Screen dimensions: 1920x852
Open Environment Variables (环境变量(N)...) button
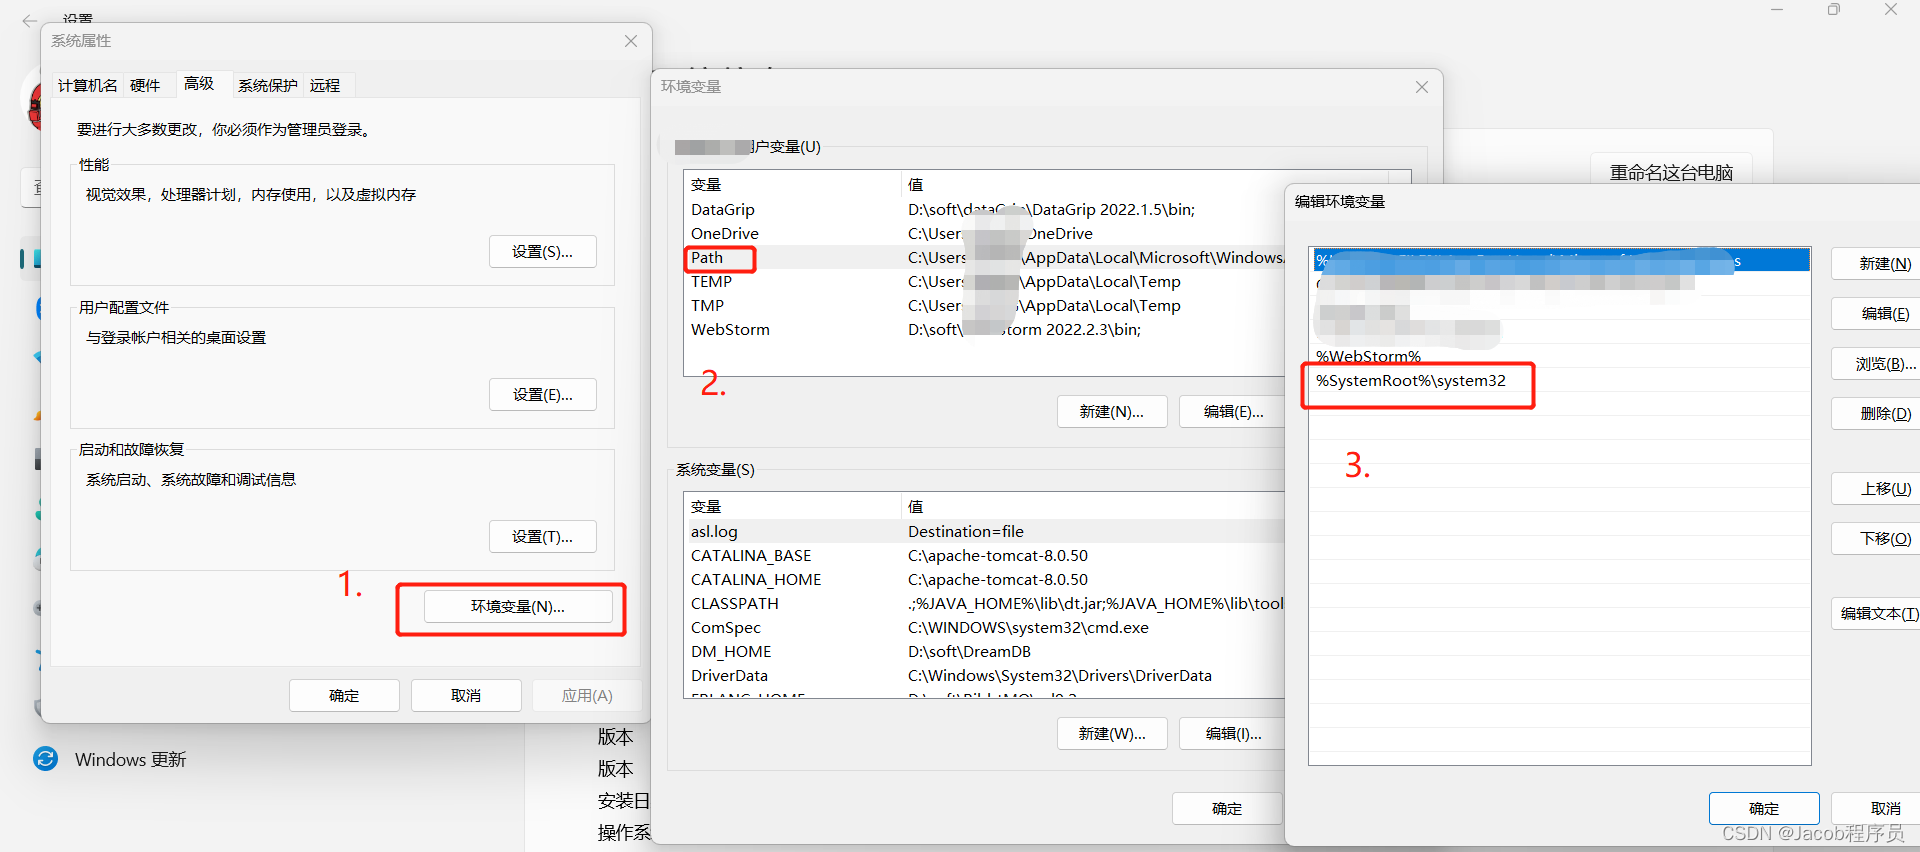point(518,607)
